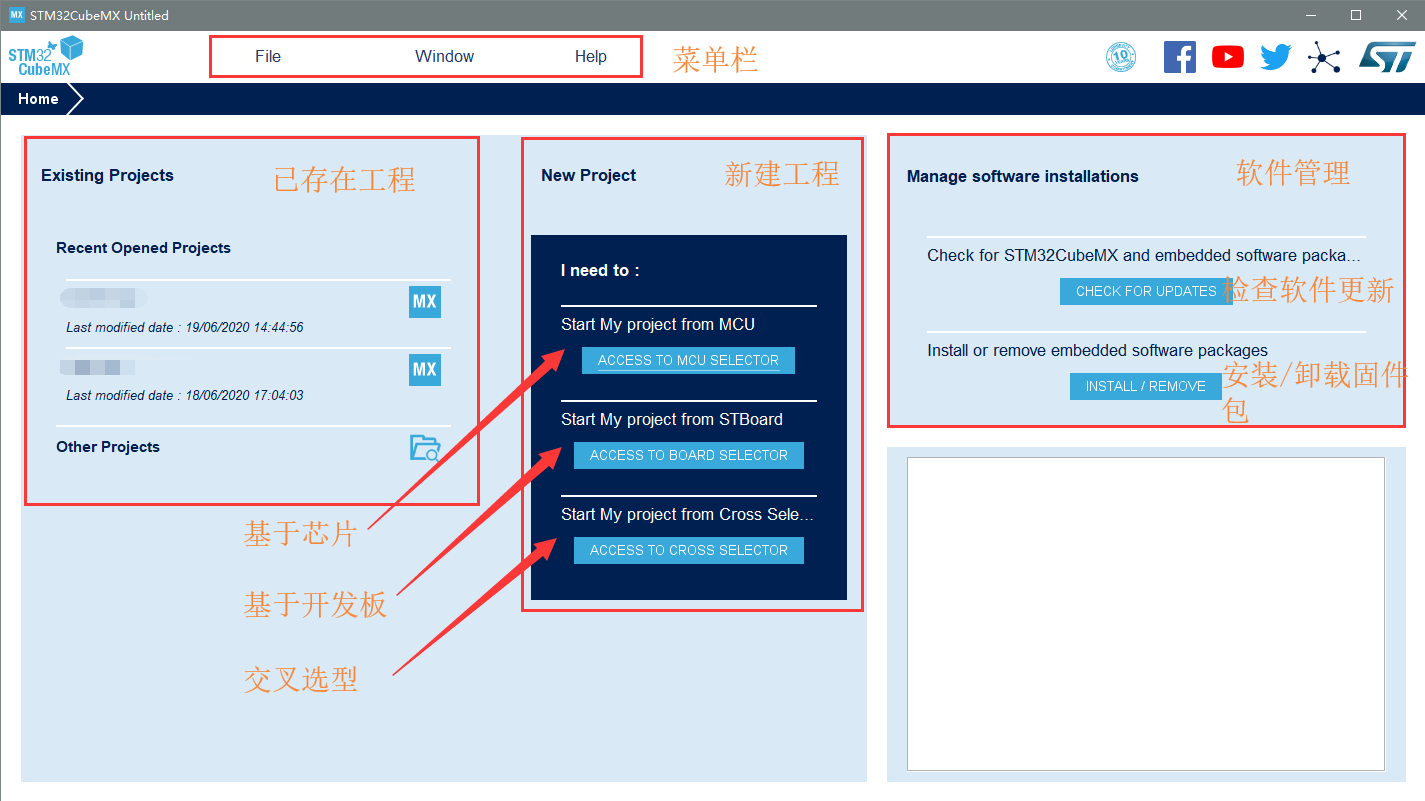Browse other projects via folder search icon

click(425, 447)
